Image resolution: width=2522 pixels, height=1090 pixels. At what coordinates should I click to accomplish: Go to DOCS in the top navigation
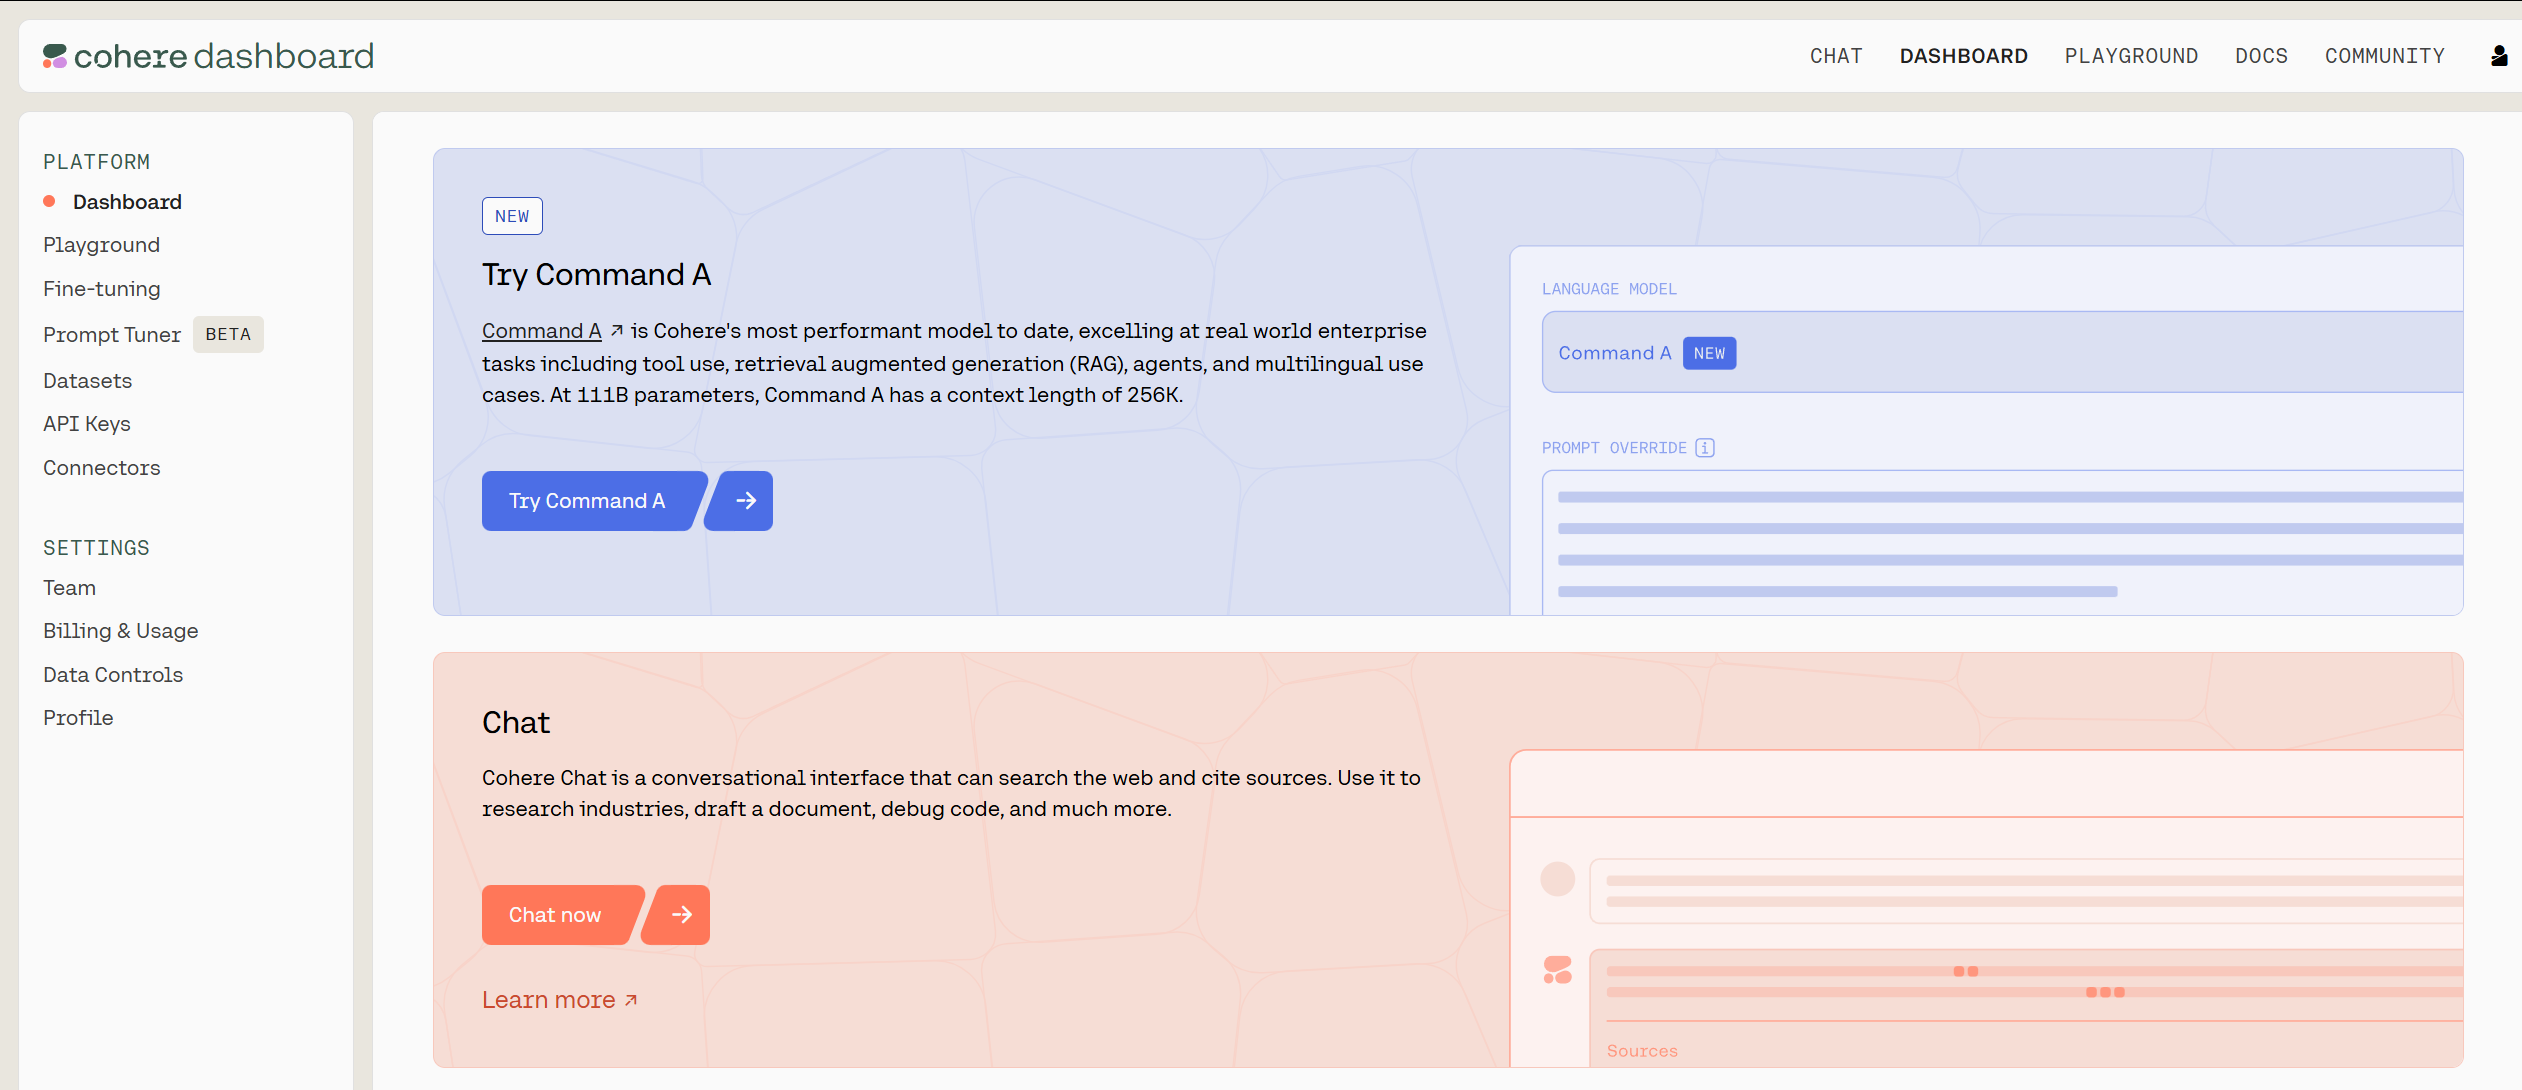pos(2261,56)
